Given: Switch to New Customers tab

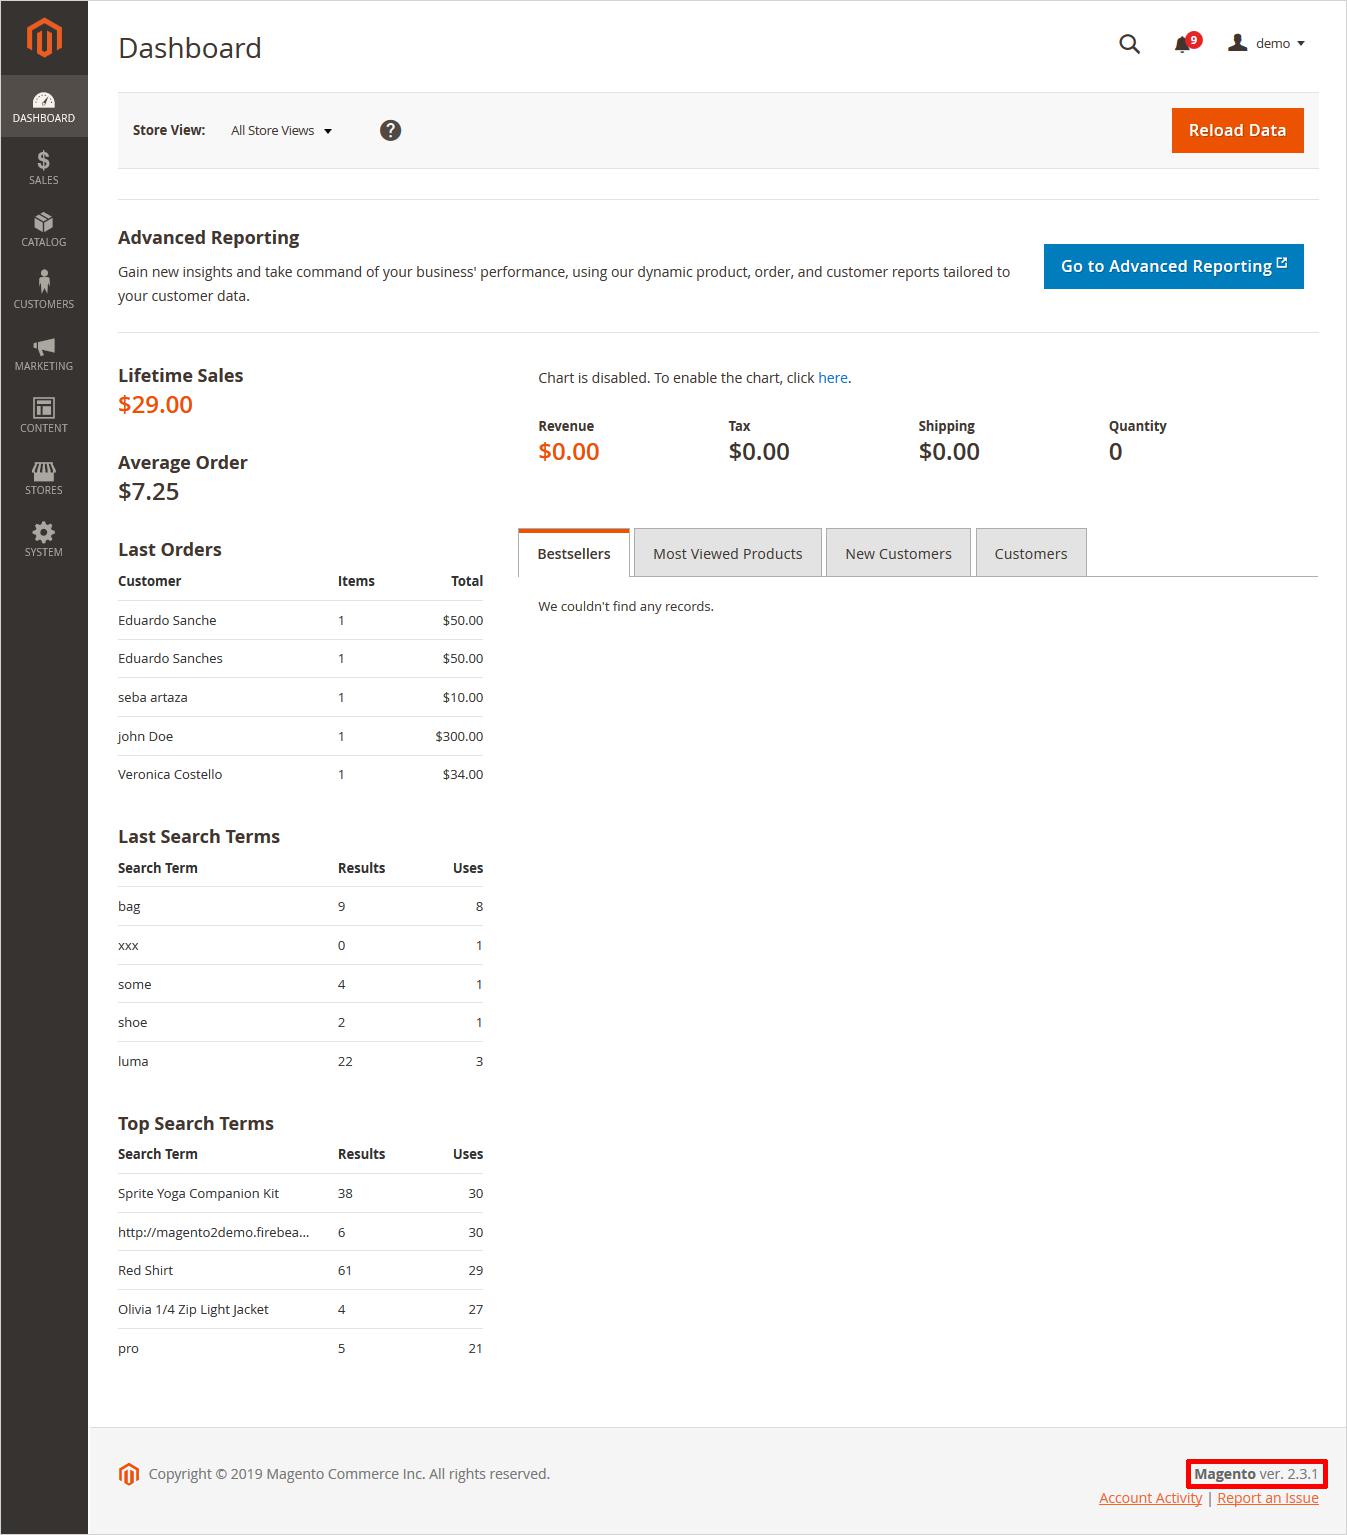Looking at the screenshot, I should point(898,553).
